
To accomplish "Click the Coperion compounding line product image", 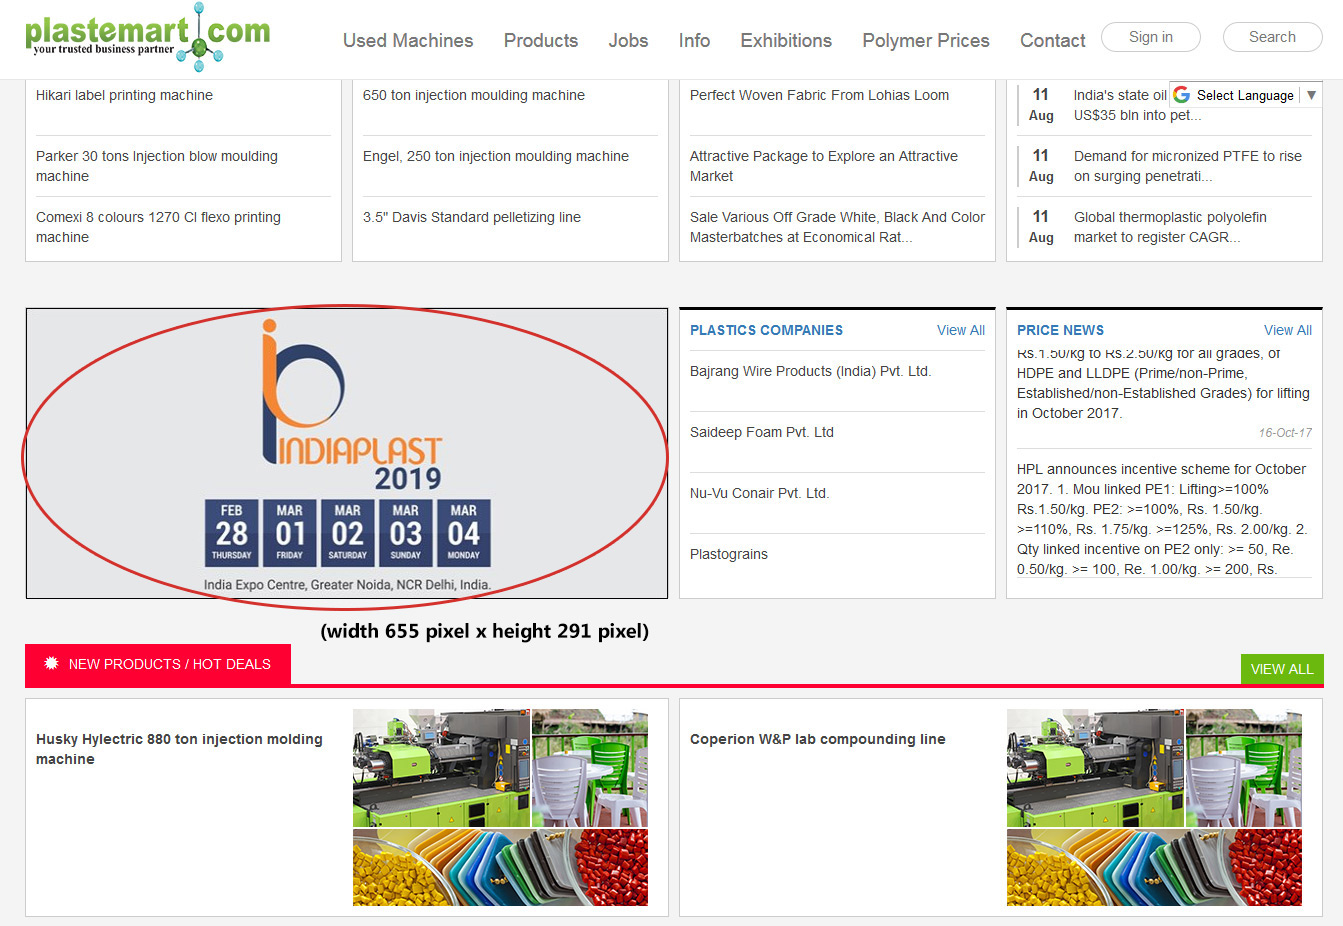I will tap(1154, 808).
